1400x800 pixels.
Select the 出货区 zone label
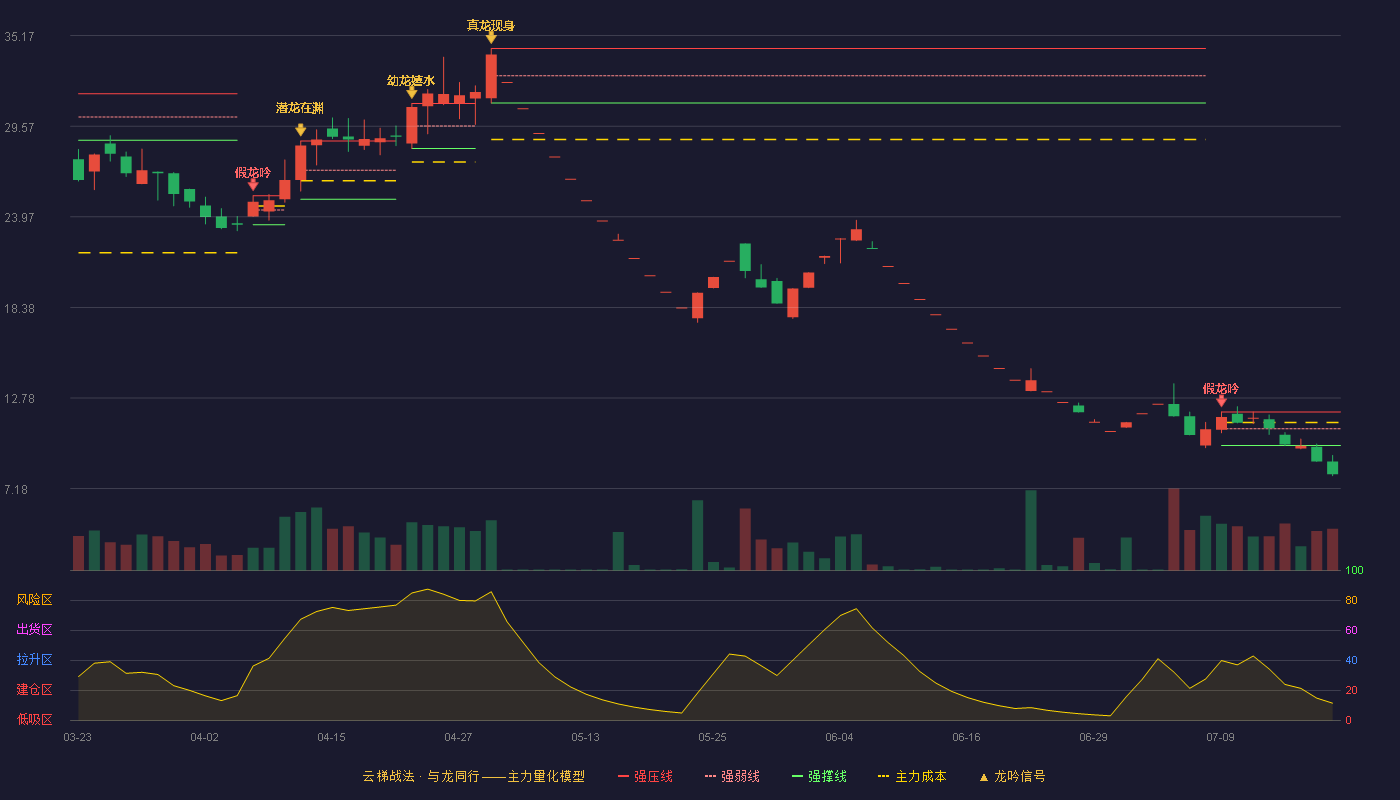[x=34, y=630]
